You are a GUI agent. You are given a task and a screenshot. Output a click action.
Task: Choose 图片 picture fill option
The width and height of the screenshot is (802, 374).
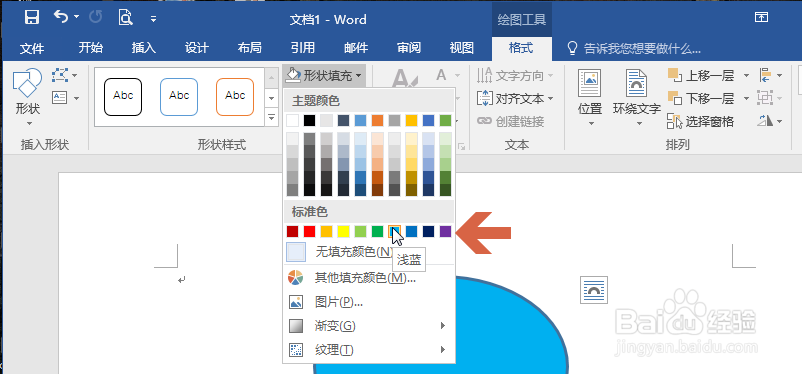[x=369, y=302]
